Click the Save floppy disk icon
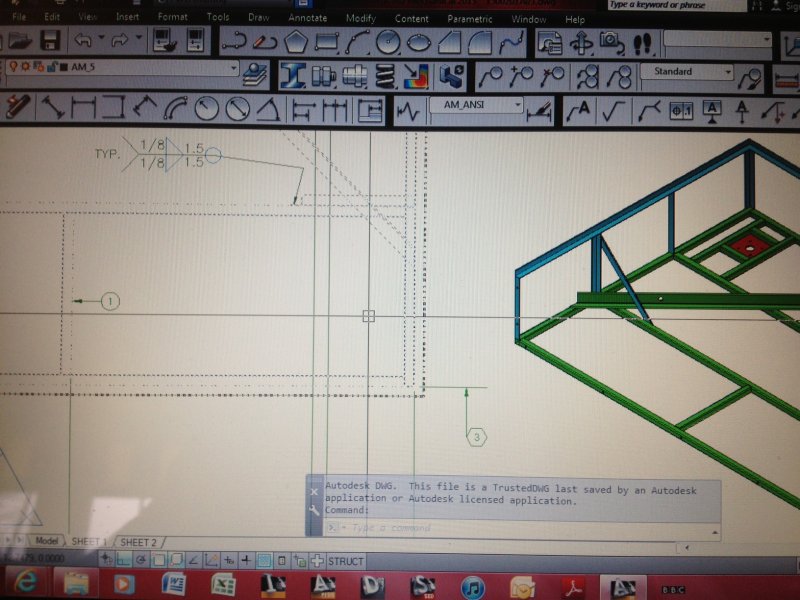Screen dimensions: 800x600 click(x=50, y=40)
